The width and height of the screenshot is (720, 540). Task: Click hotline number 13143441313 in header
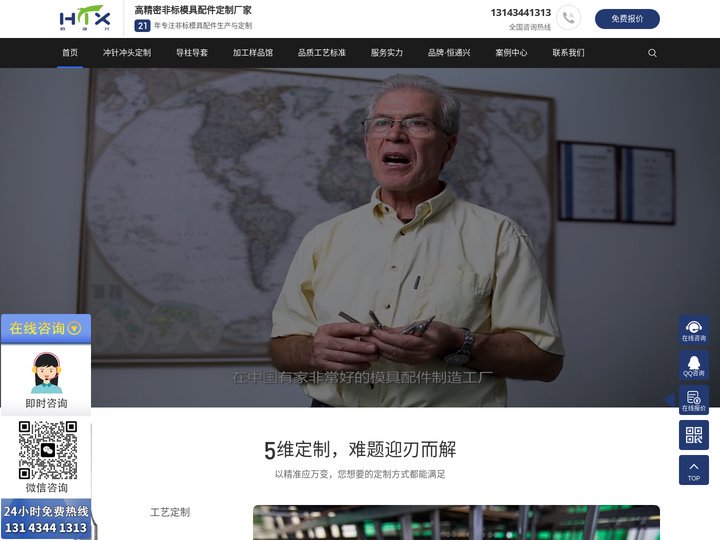pos(521,12)
